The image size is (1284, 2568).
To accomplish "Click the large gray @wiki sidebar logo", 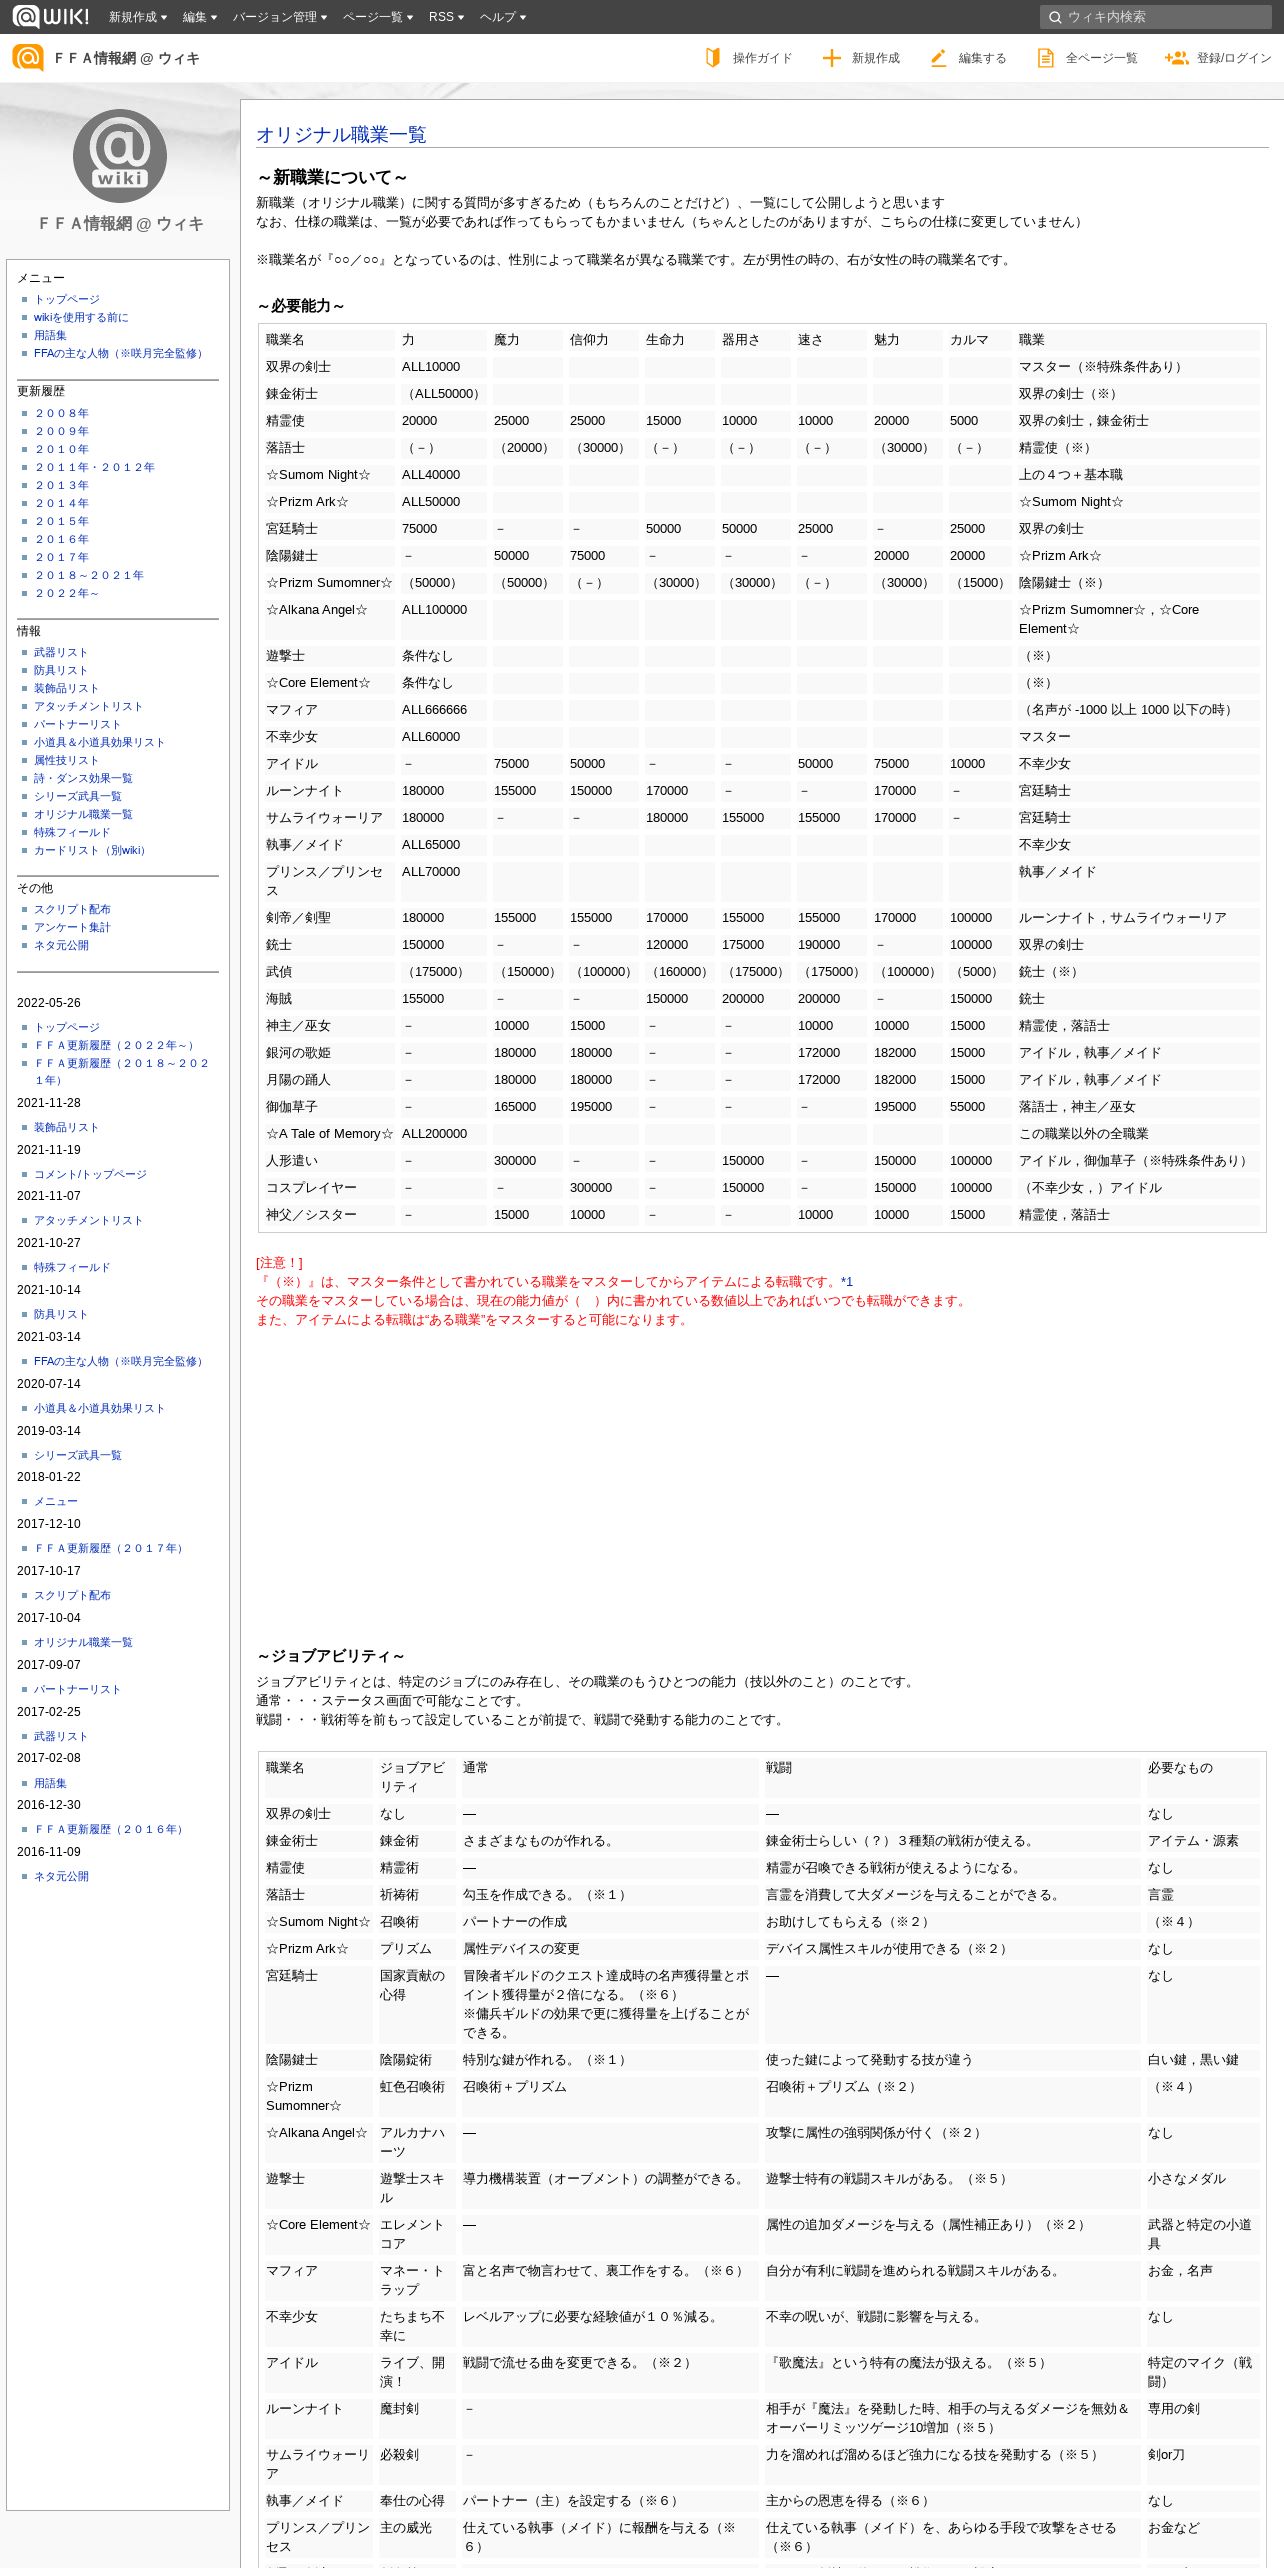I will pos(120,156).
